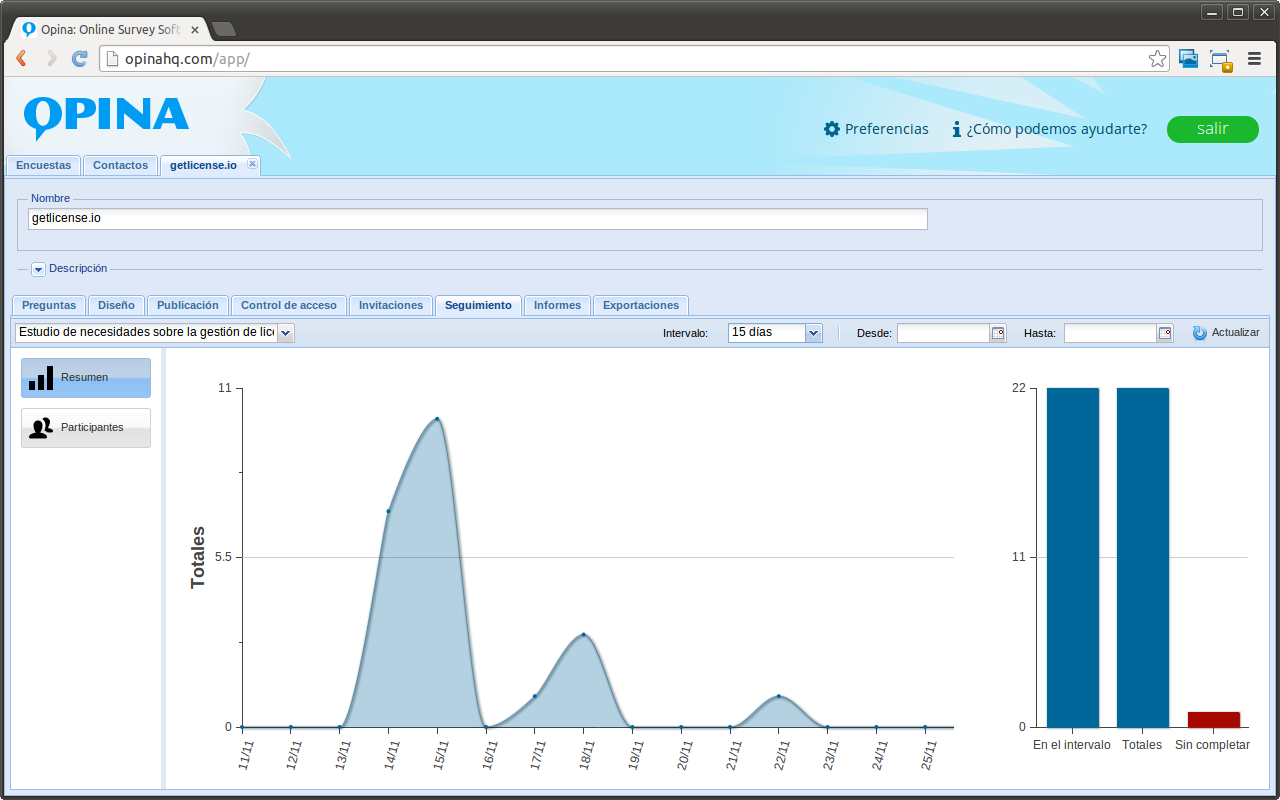Open the survey selector showing Estudio de necesidades
Screen dimensions: 1280x800
click(x=286, y=332)
